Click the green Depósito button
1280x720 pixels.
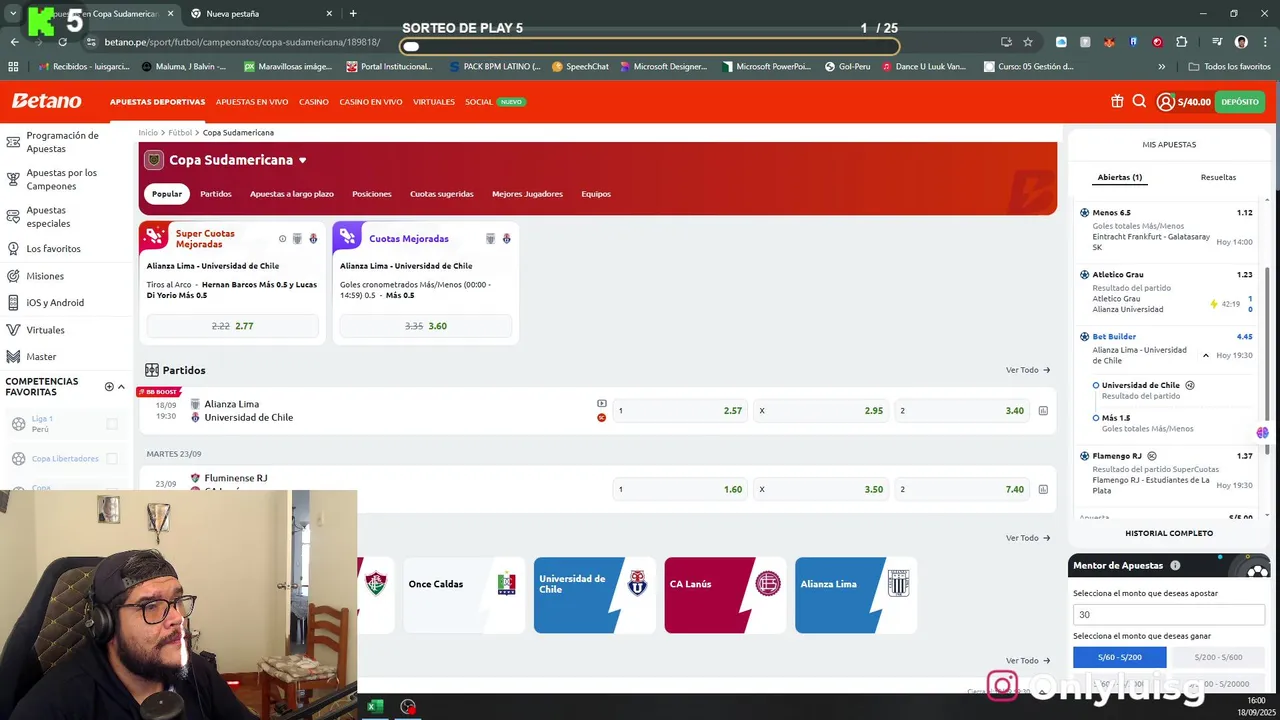click(1240, 101)
